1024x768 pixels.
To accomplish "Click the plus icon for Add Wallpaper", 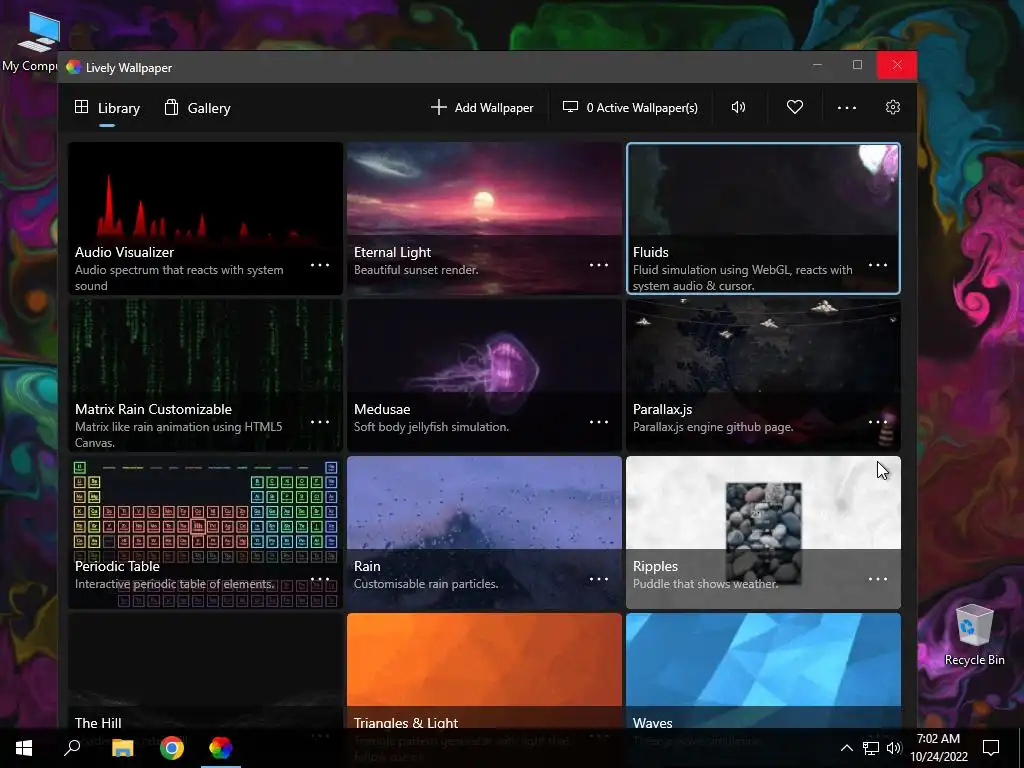I will [439, 107].
